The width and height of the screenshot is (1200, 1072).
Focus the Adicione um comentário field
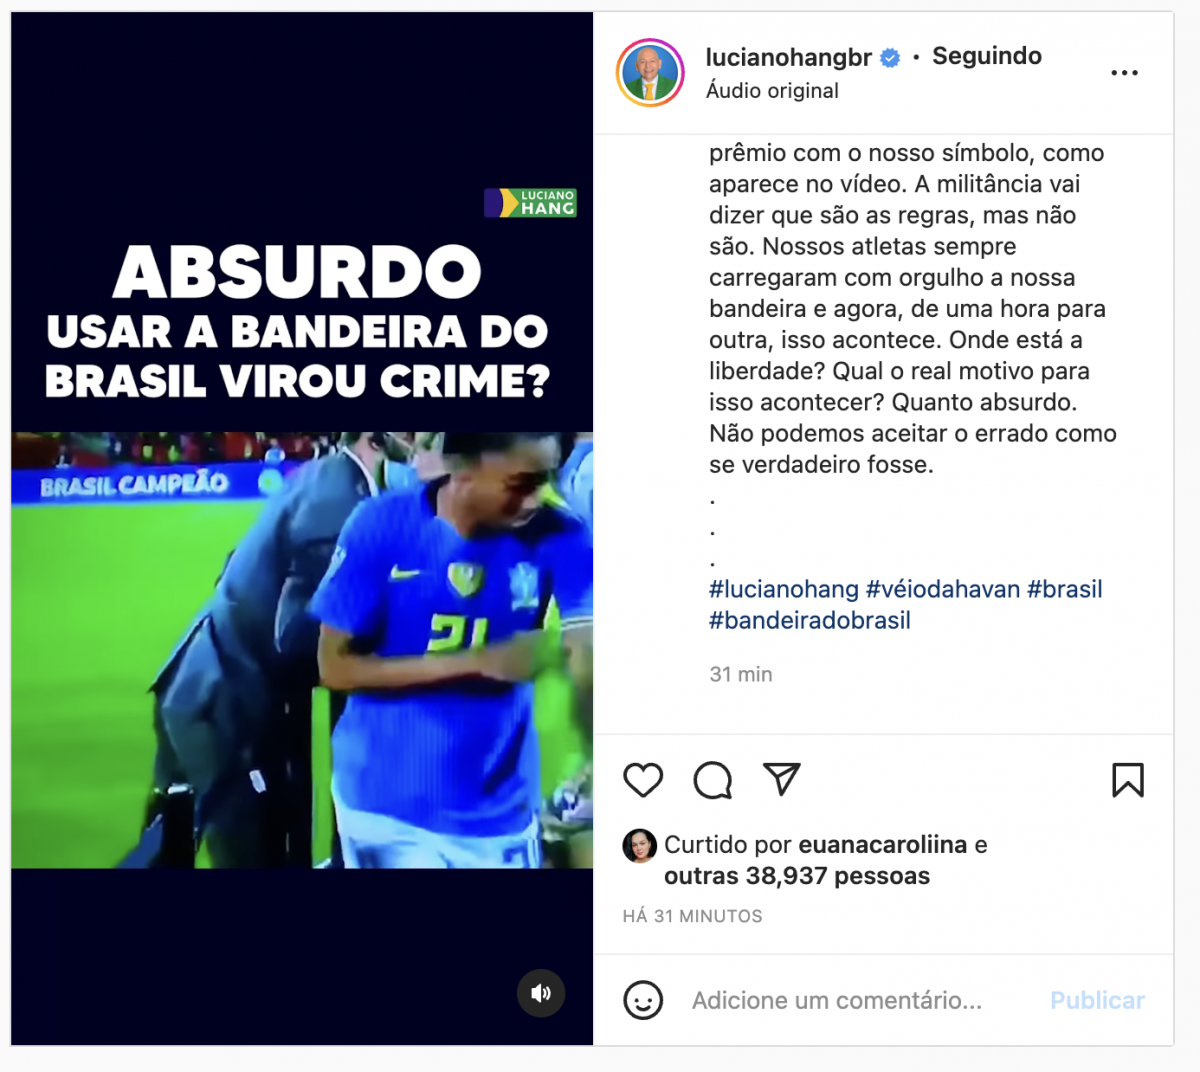pyautogui.click(x=837, y=1000)
